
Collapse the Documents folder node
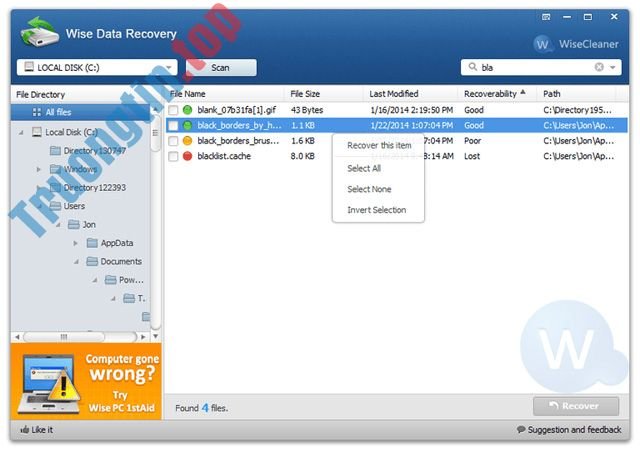point(76,262)
